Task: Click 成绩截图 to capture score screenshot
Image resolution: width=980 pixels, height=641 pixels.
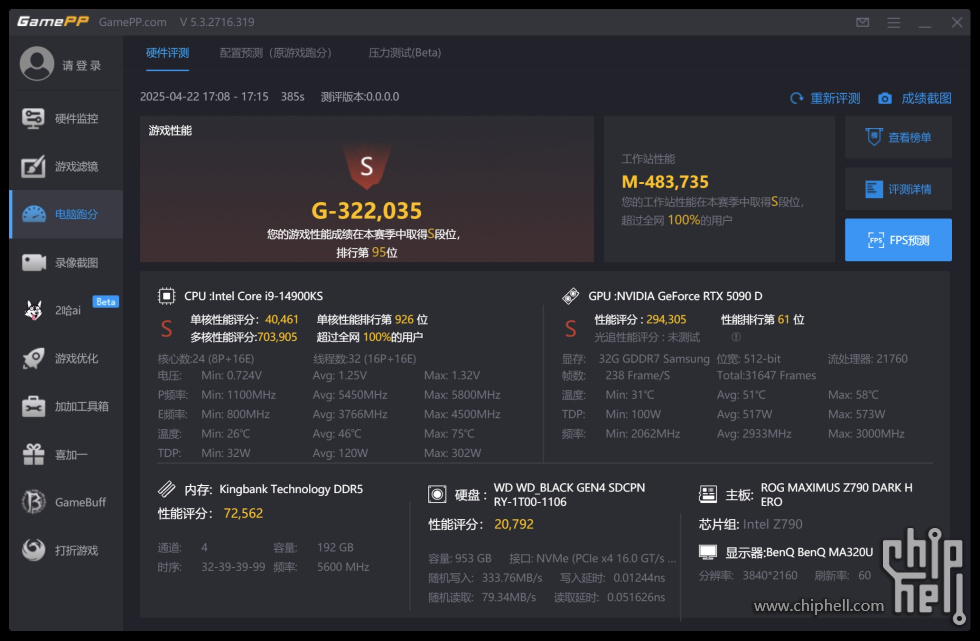Action: coord(915,98)
